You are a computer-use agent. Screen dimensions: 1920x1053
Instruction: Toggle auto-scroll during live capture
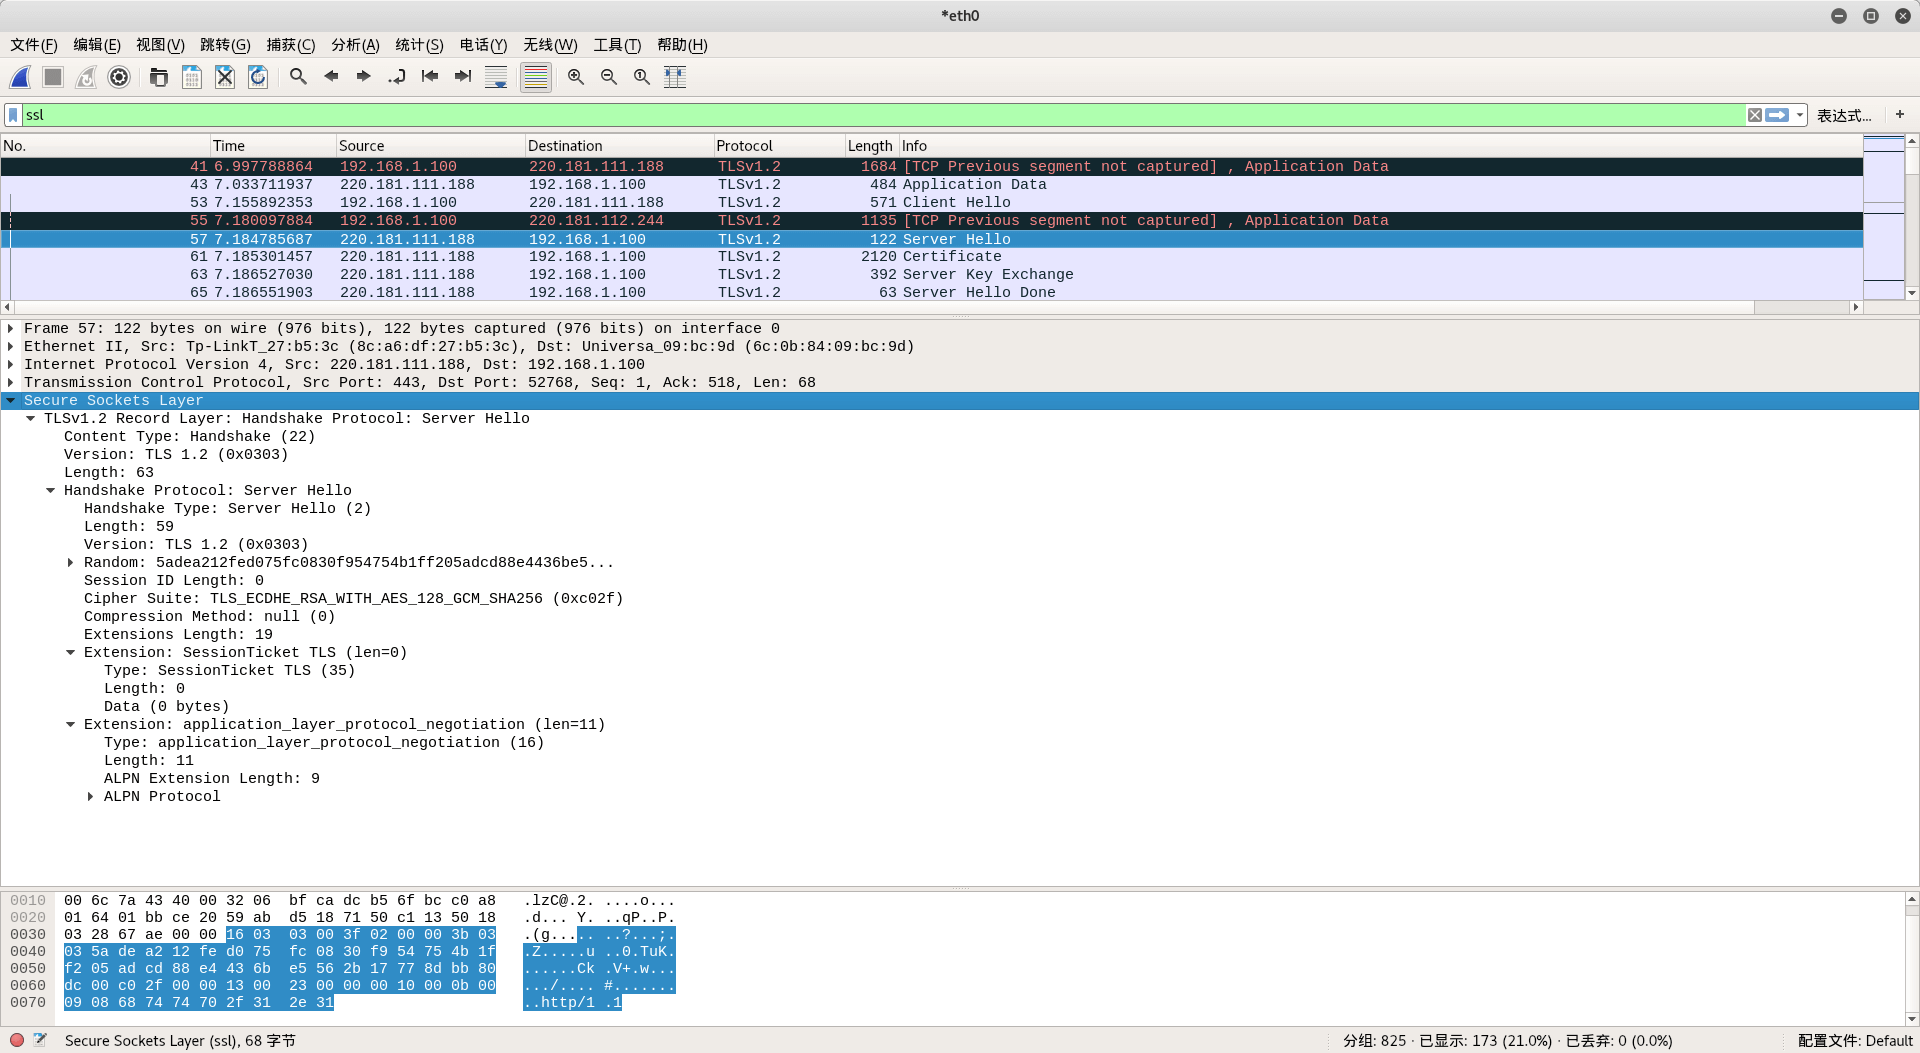tap(496, 77)
